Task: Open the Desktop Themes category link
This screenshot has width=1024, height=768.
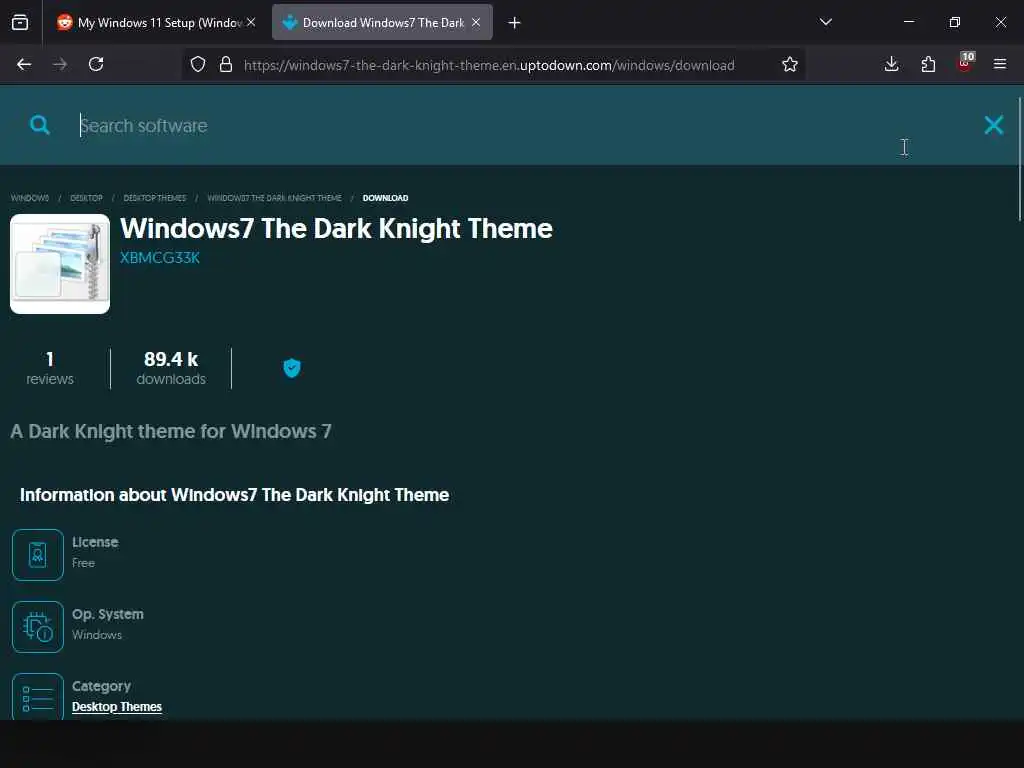Action: point(117,707)
